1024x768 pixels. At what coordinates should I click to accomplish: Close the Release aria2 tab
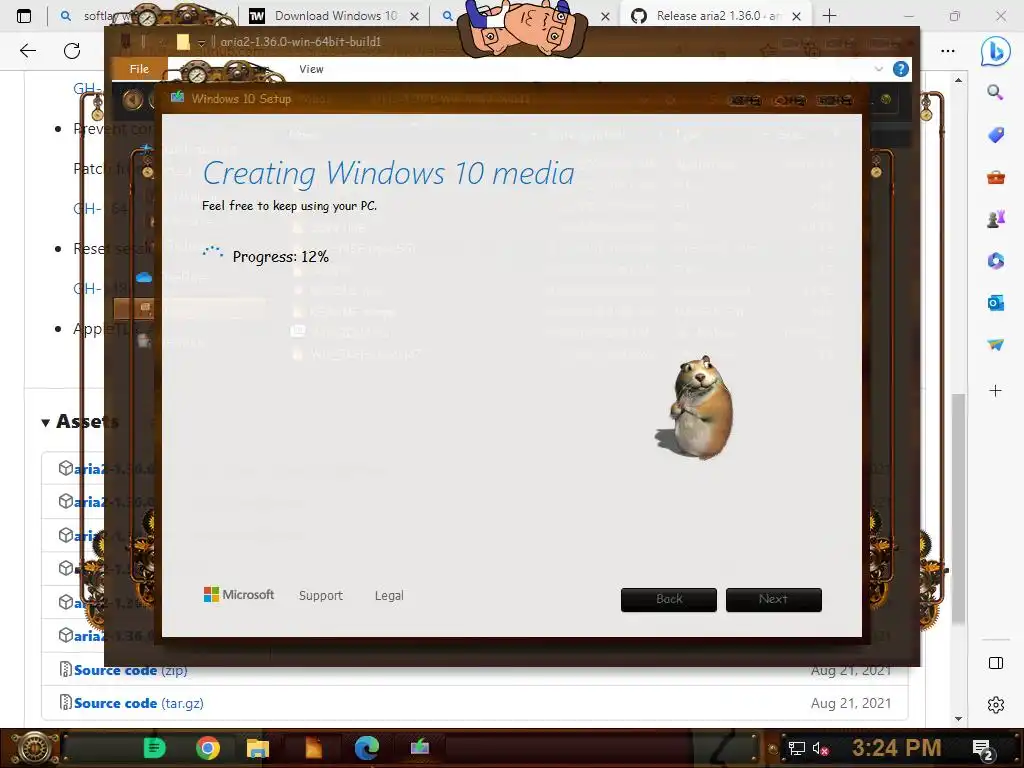pos(796,16)
